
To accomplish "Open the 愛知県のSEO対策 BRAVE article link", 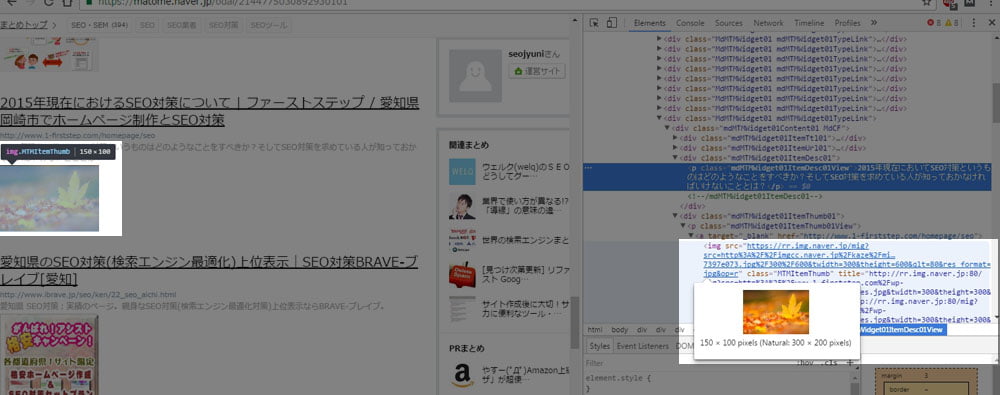I will pos(209,271).
